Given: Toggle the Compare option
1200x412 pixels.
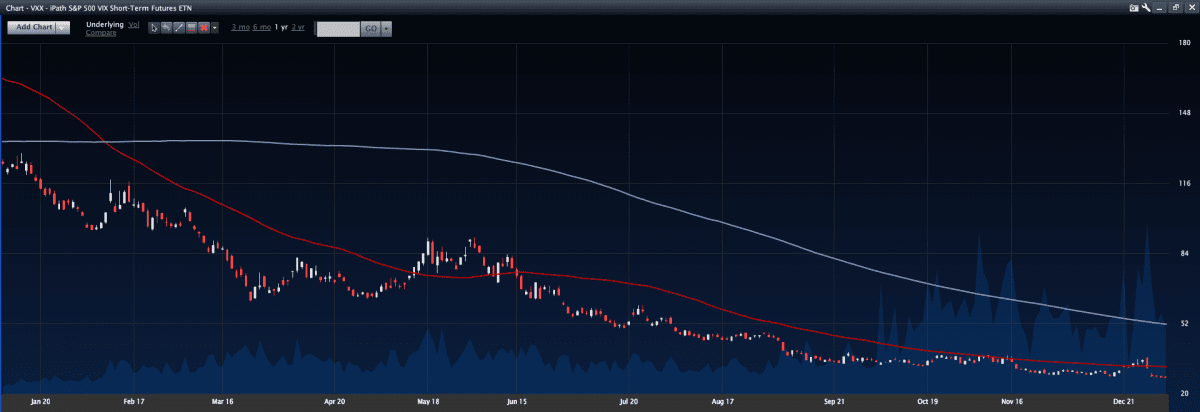Looking at the screenshot, I should click(x=101, y=32).
